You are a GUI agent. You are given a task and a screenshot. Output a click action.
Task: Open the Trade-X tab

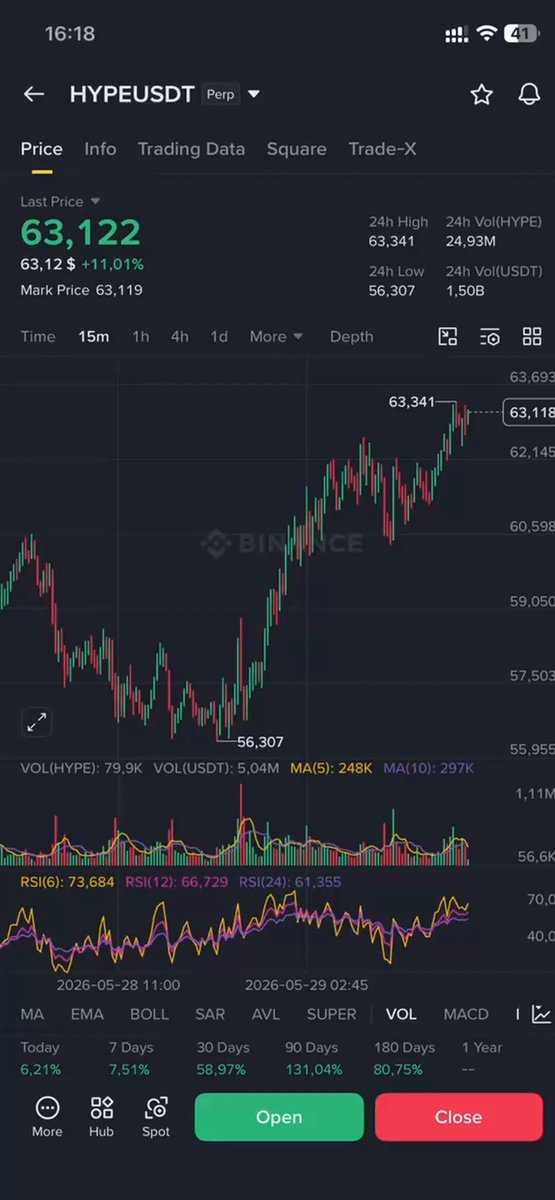point(382,149)
